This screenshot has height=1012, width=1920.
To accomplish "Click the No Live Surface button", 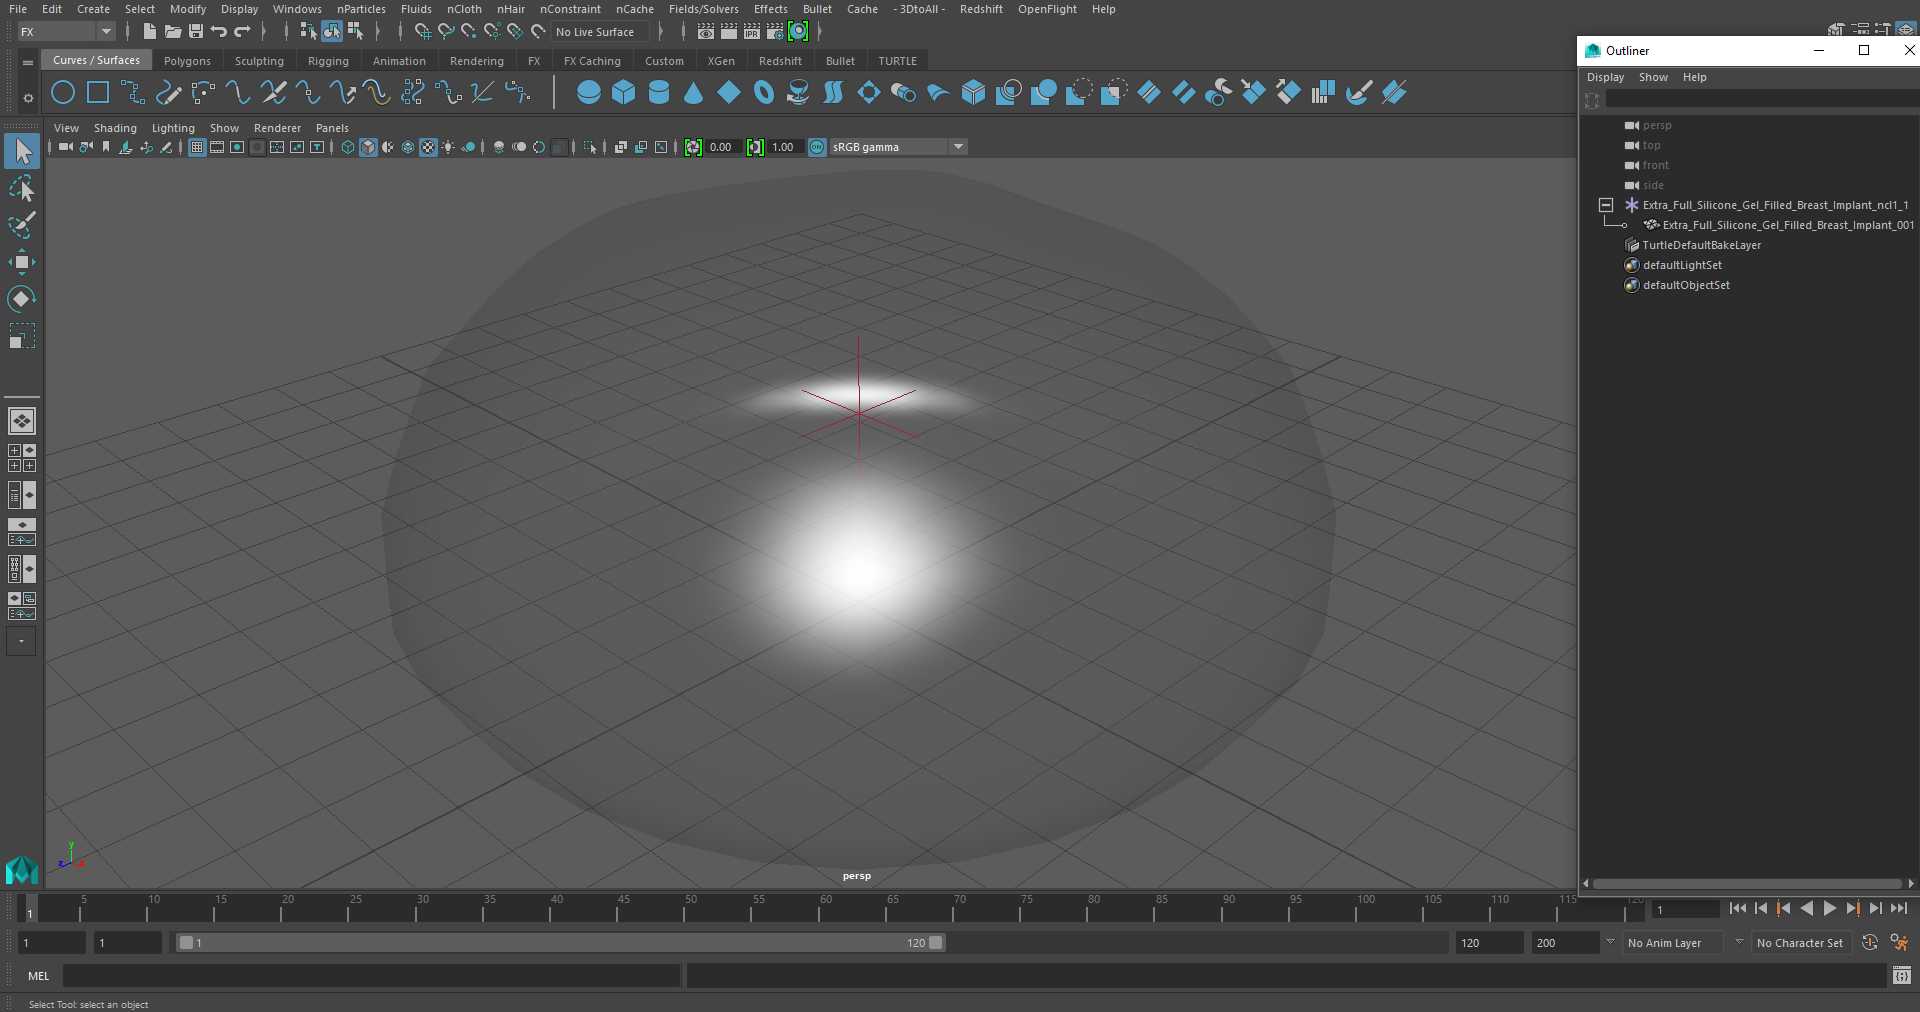I will [595, 32].
